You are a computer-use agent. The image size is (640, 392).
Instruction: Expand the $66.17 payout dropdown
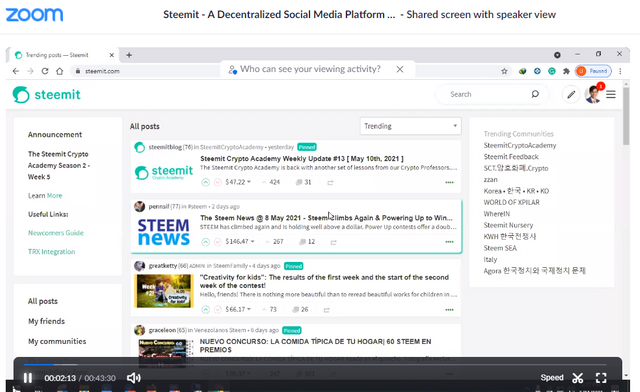point(238,310)
